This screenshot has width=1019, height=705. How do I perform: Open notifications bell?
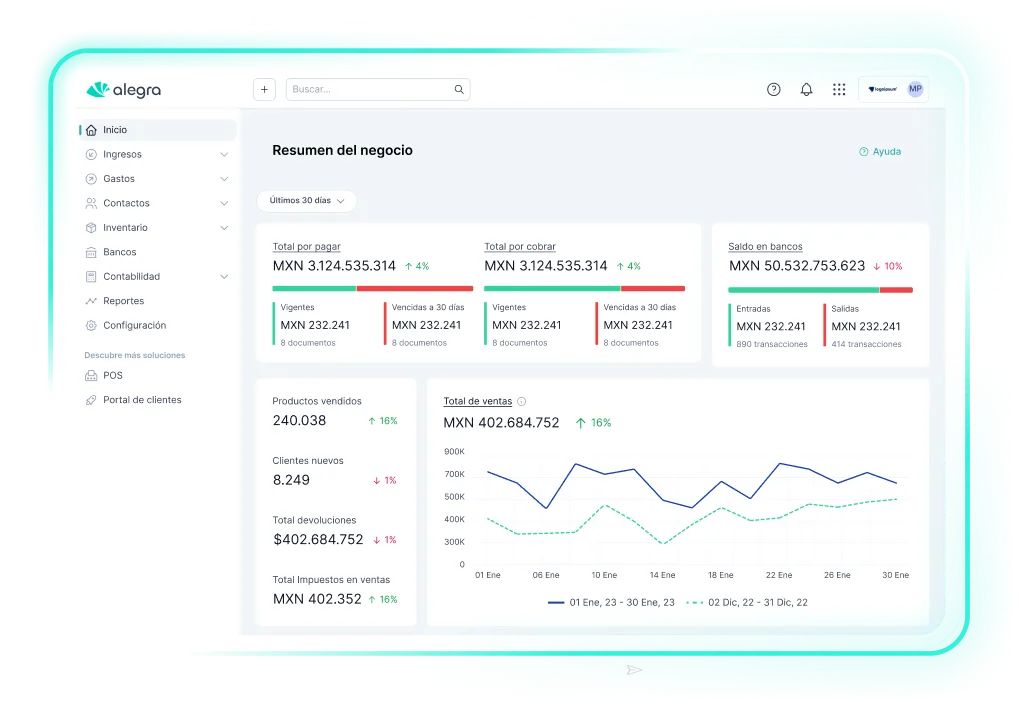806,90
